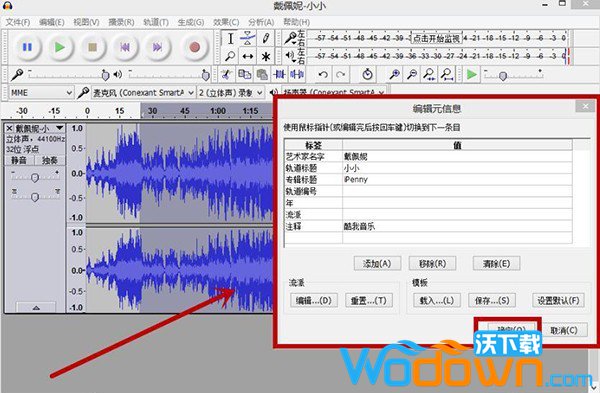Click the genre Reset...(T) button

click(x=369, y=300)
